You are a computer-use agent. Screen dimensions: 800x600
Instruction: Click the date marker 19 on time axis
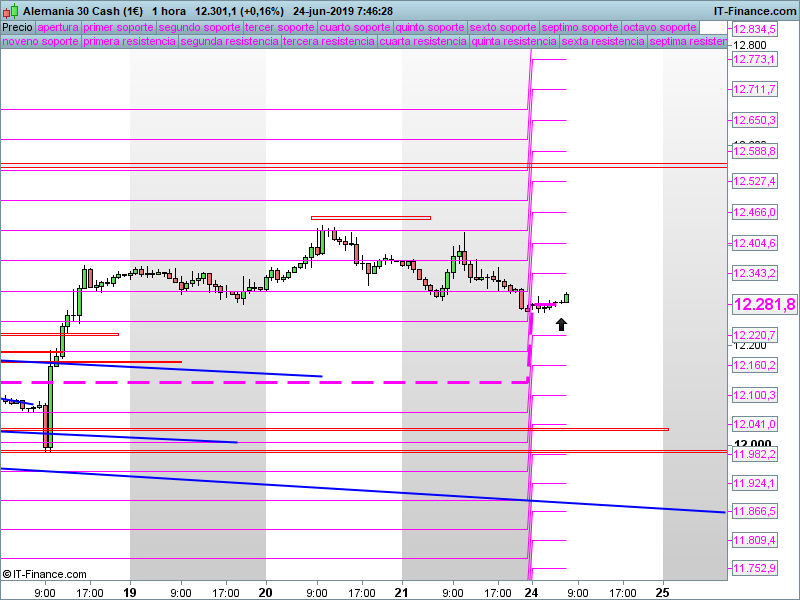129,591
